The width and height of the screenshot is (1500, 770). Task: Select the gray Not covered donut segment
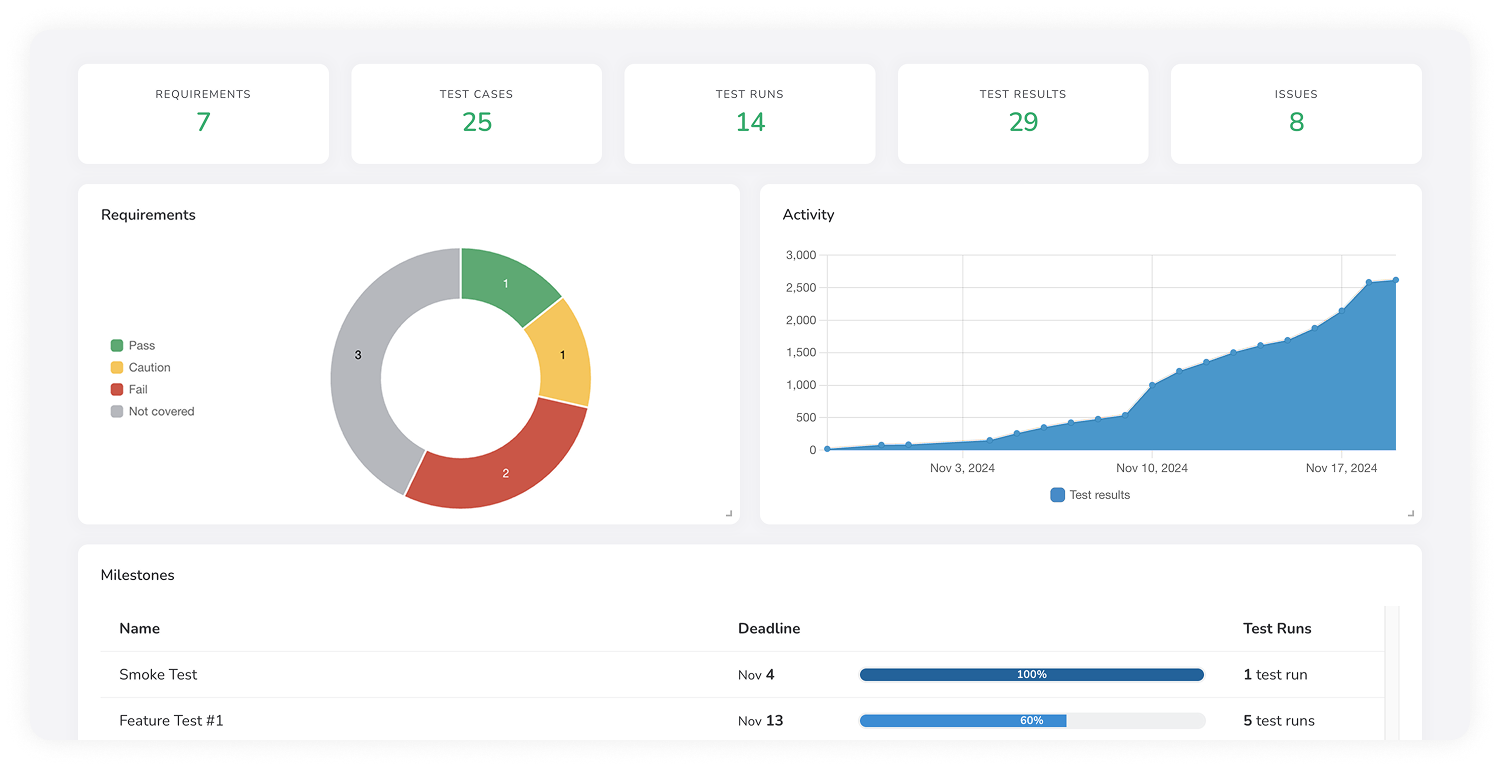pyautogui.click(x=357, y=354)
